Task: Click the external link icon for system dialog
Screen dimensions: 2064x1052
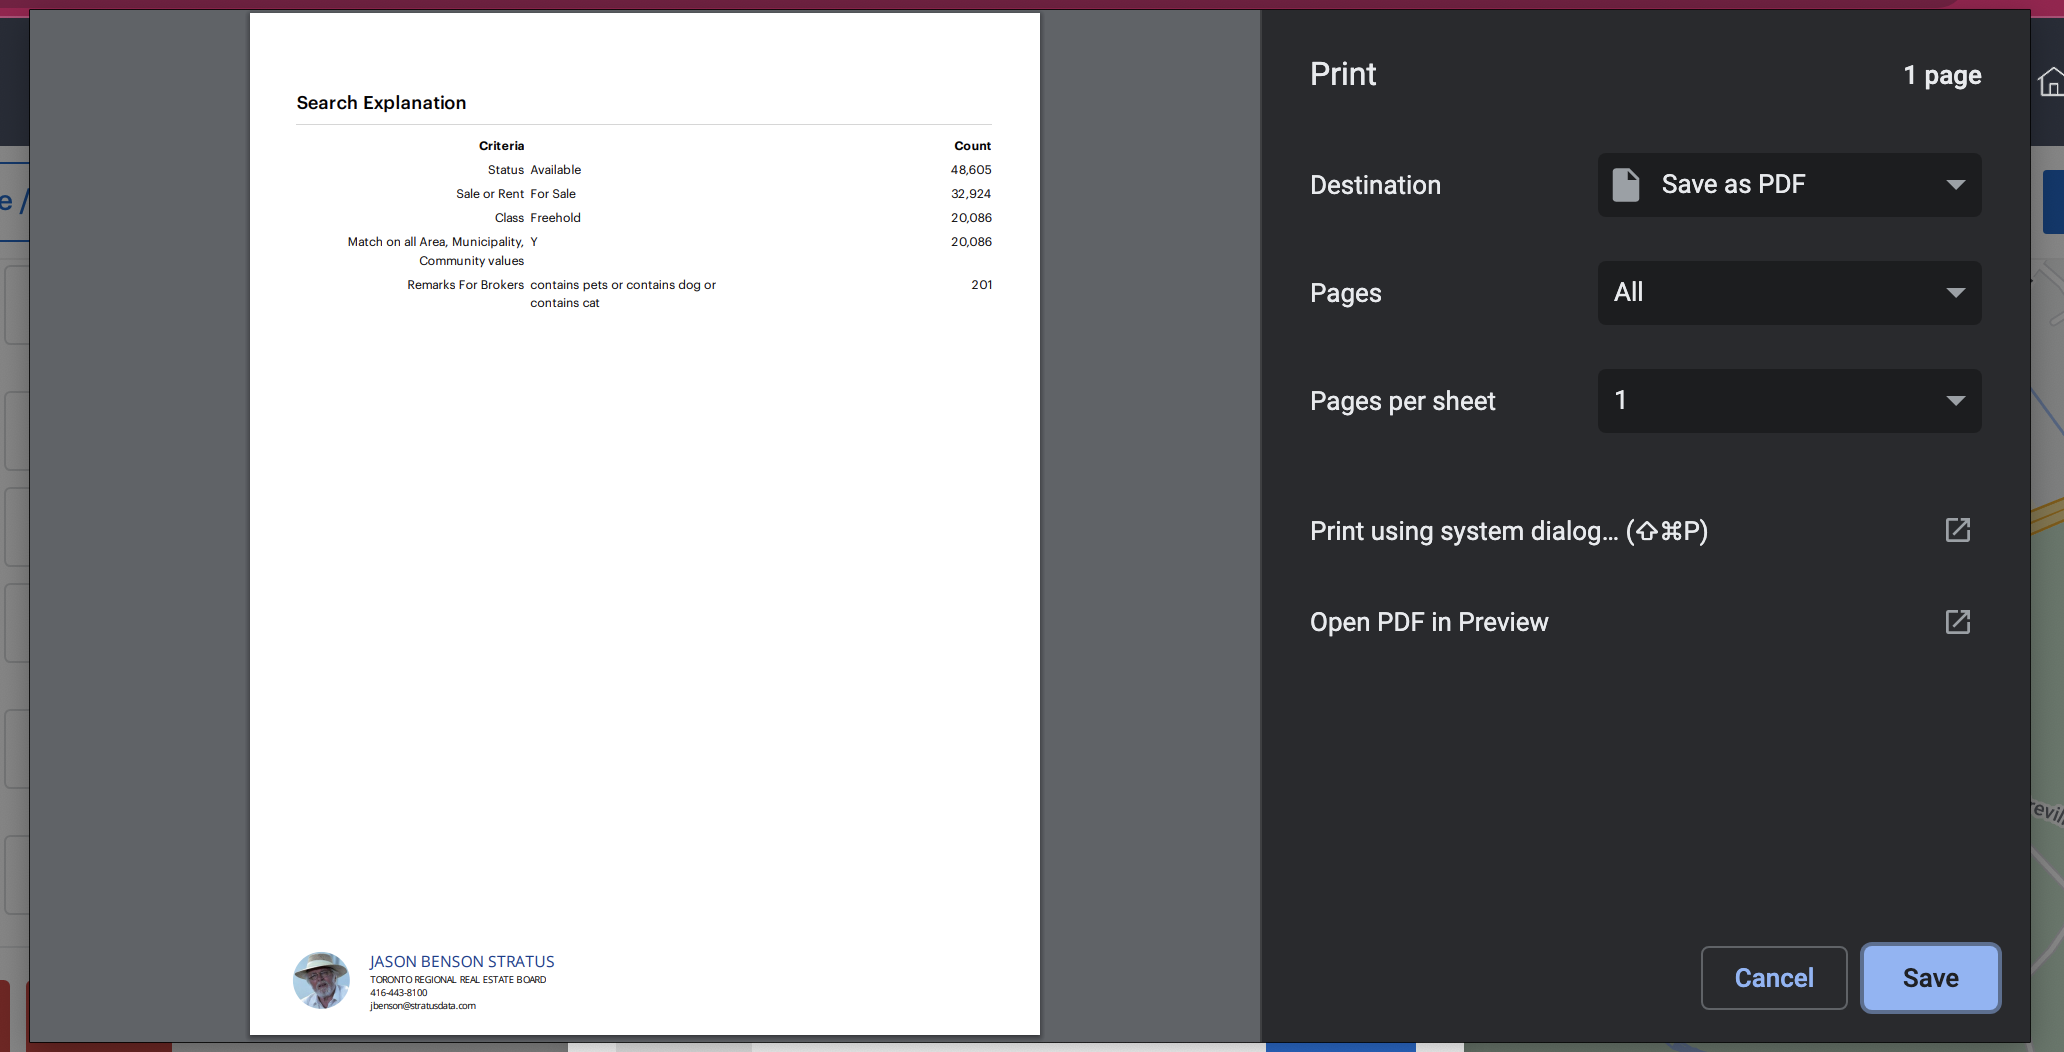Action: pyautogui.click(x=1957, y=530)
